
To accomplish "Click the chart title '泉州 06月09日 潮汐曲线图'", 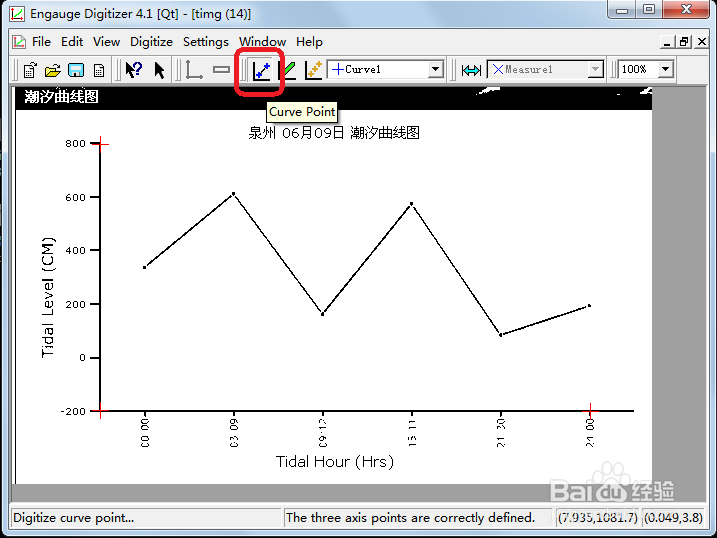I will (x=334, y=133).
